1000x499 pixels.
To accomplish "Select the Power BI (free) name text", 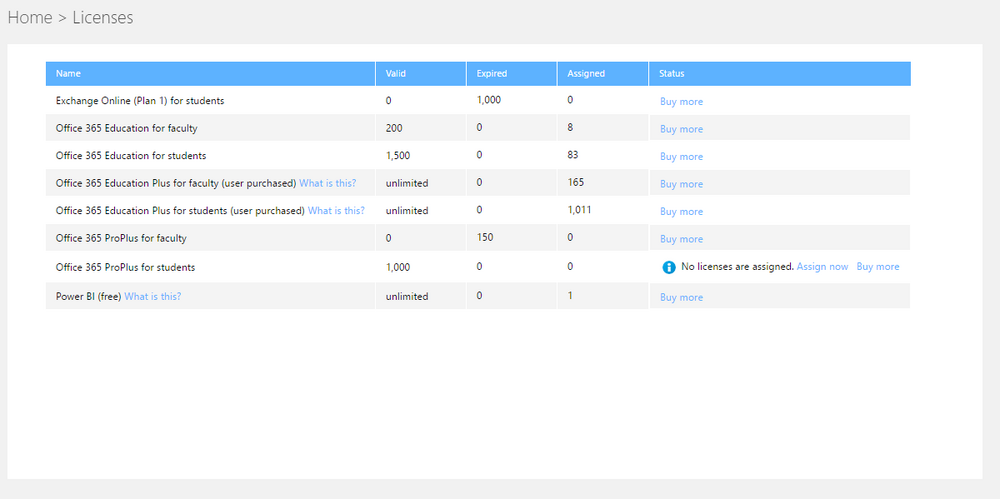I will tap(89, 296).
